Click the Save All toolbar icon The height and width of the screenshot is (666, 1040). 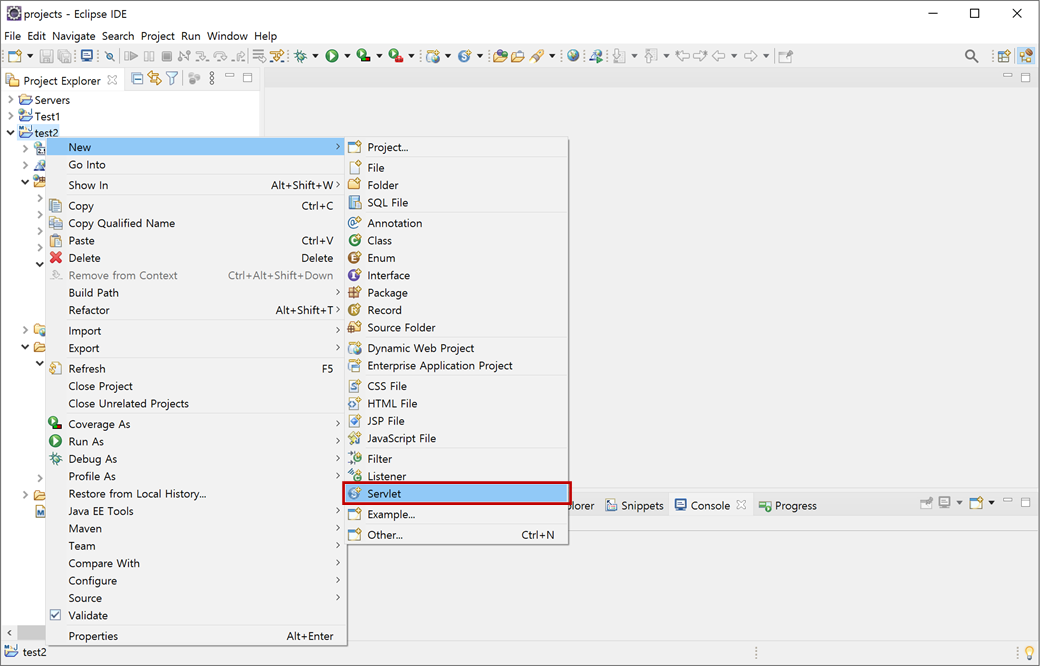[64, 56]
